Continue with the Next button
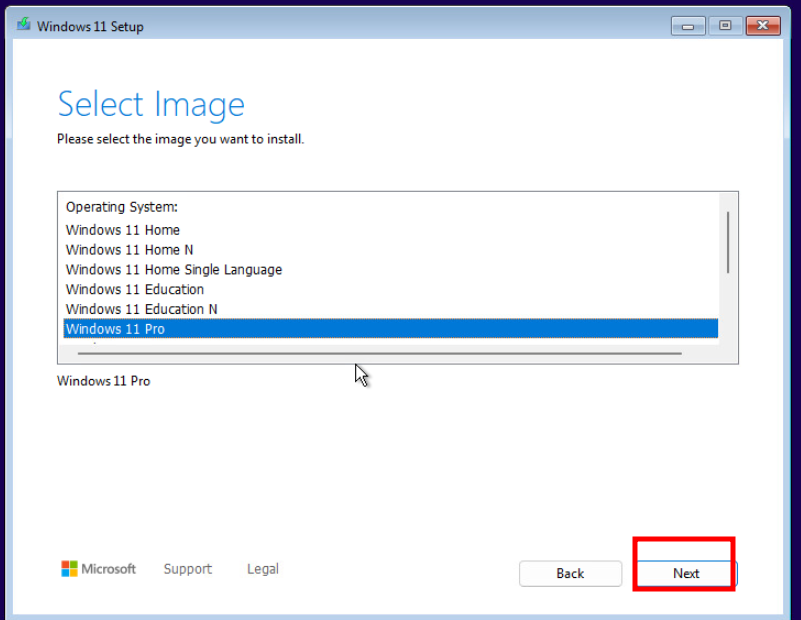801x620 pixels. tap(686, 574)
